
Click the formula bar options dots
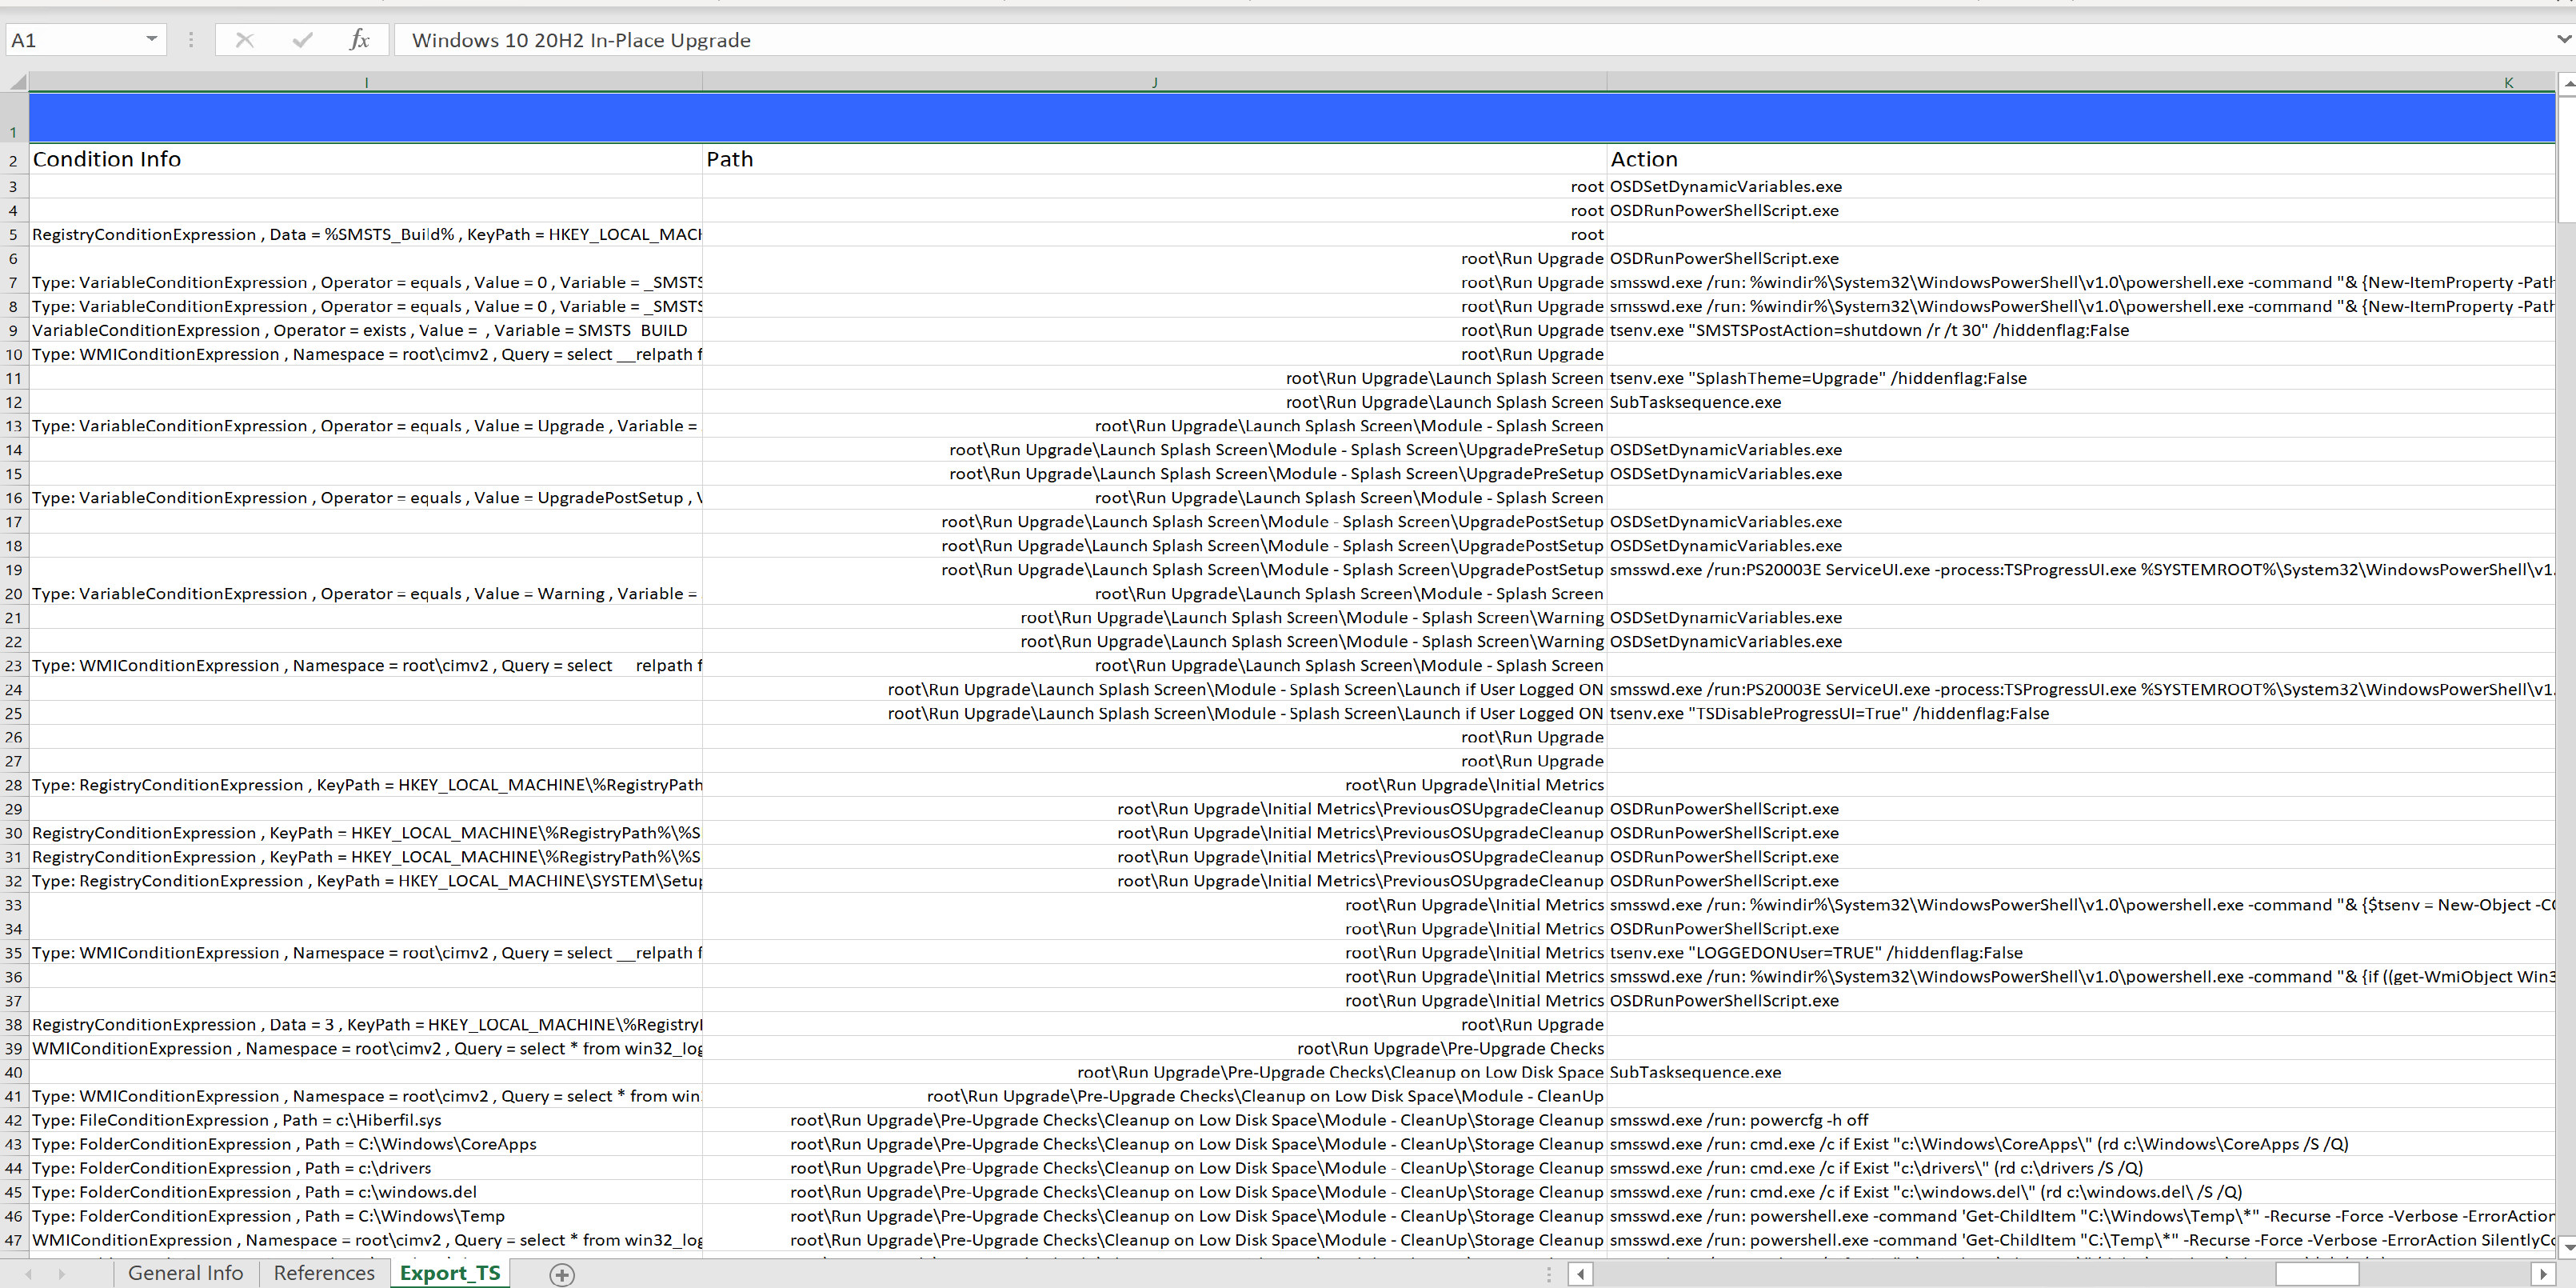[x=191, y=40]
